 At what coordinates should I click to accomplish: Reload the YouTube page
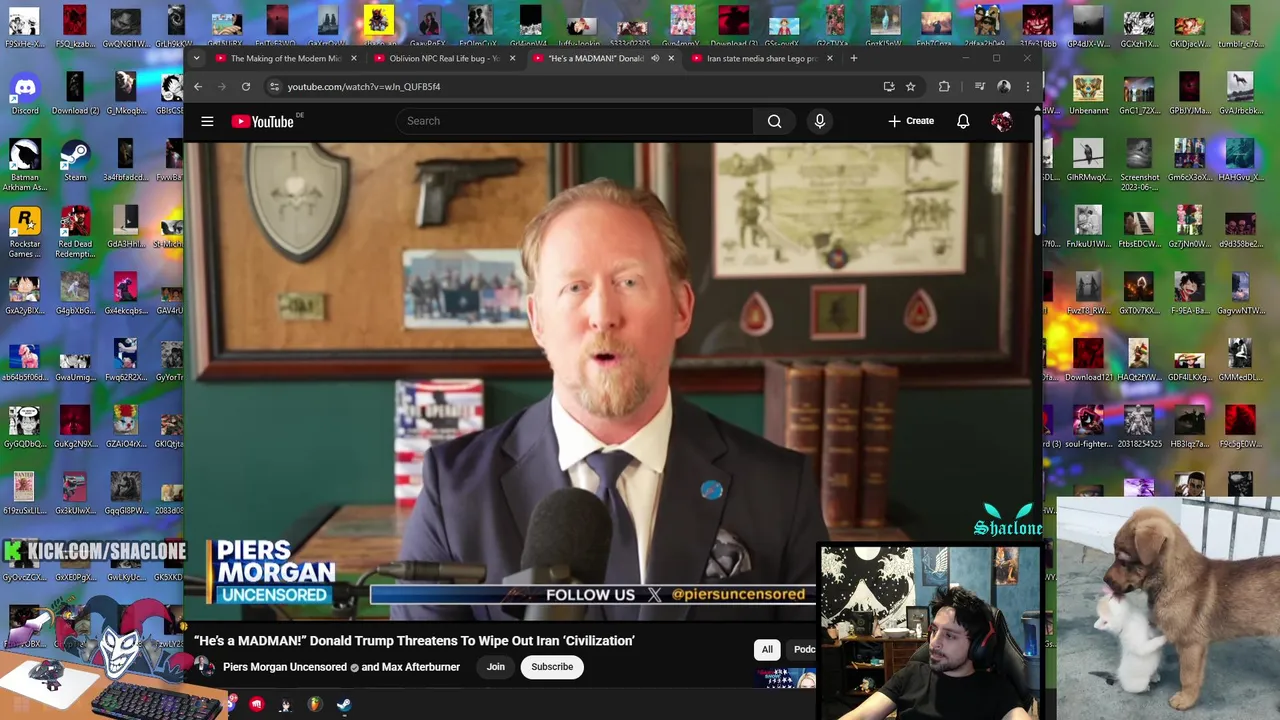(246, 87)
